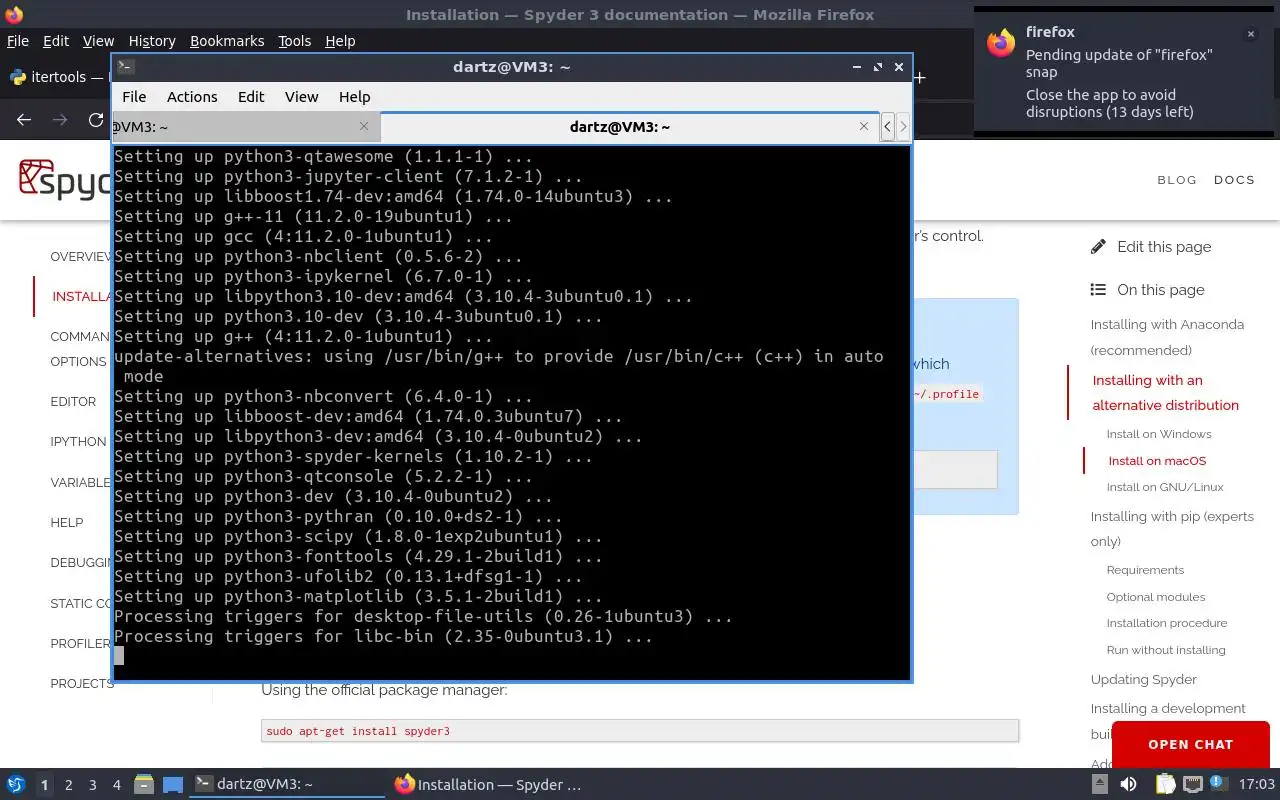Go to Updating Spyder section
Image resolution: width=1280 pixels, height=800 pixels.
(1143, 679)
